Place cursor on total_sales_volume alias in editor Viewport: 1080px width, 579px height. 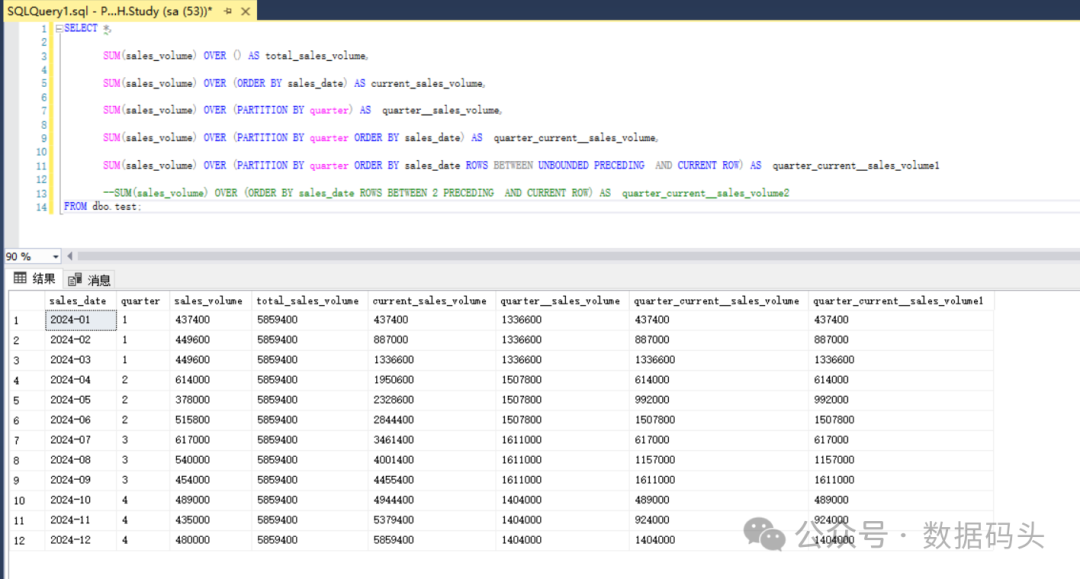point(315,56)
